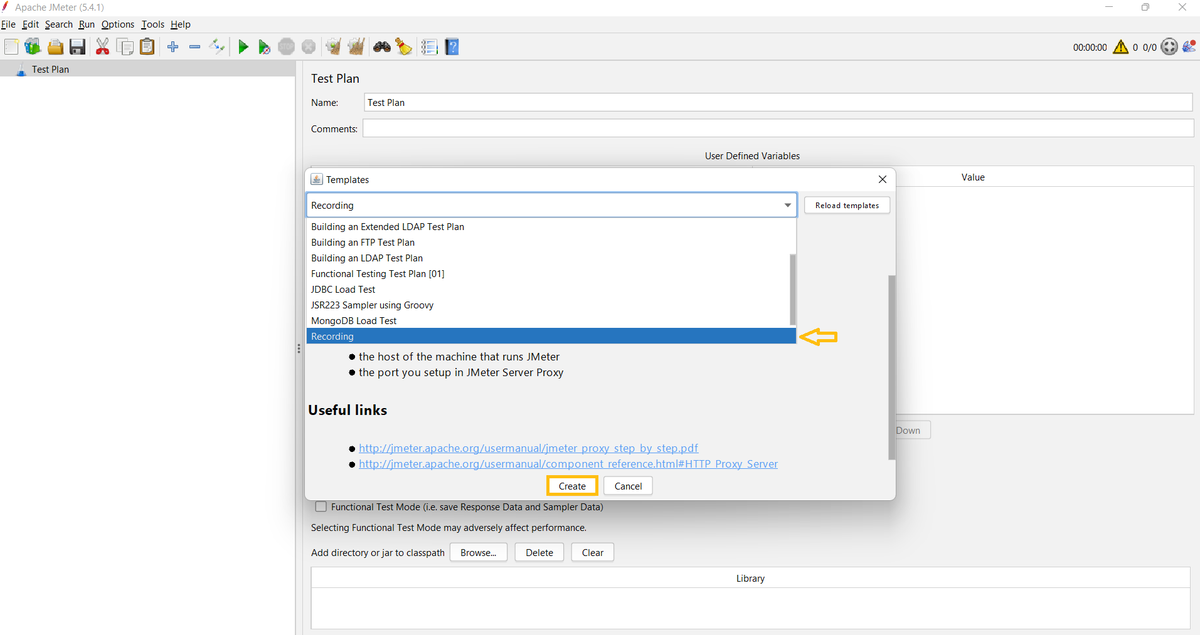Click the template dropdown list scrollbar
The image size is (1200, 635).
point(793,288)
